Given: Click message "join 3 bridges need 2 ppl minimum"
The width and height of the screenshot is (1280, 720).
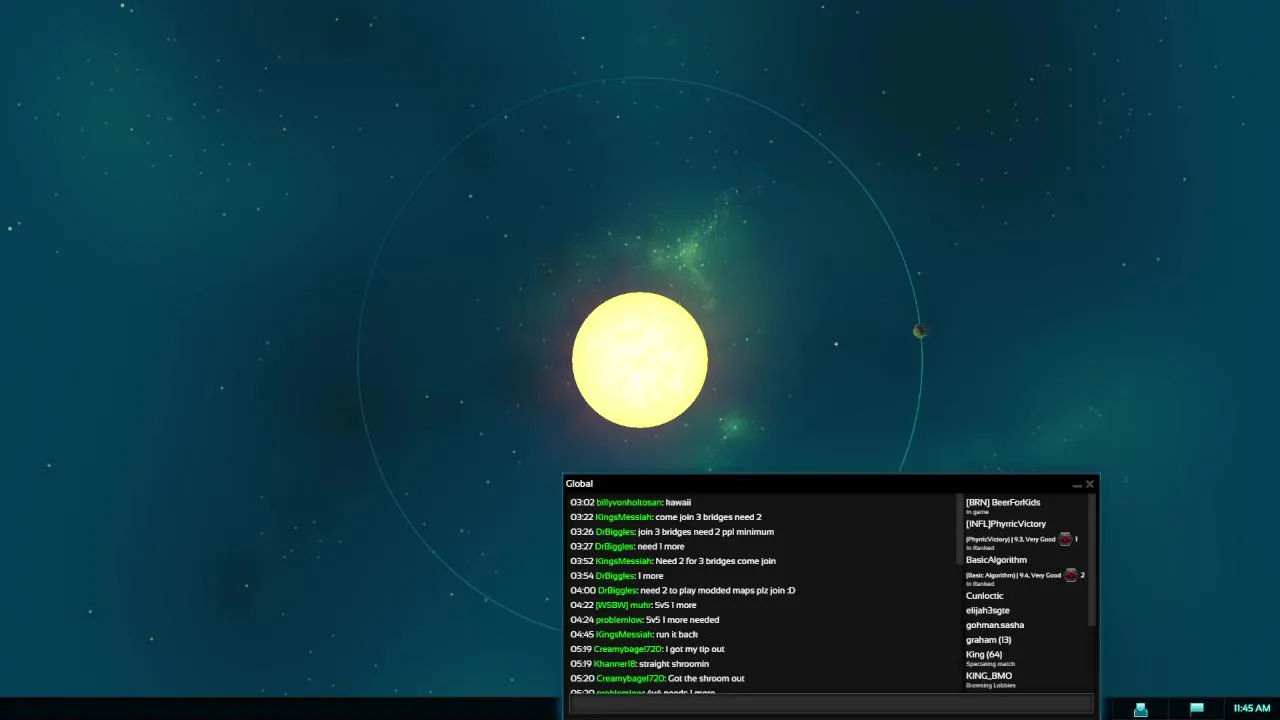Looking at the screenshot, I should pos(706,532).
